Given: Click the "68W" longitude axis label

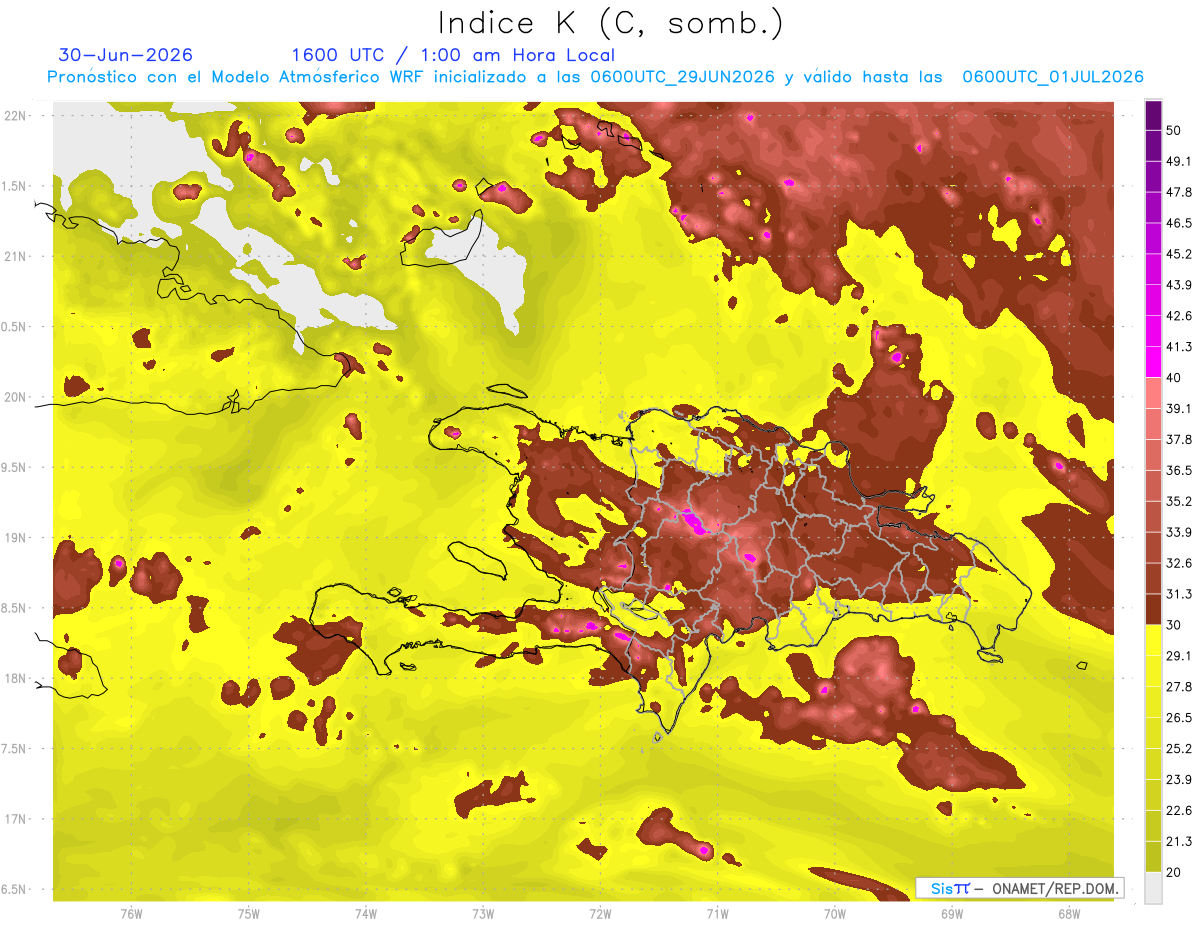Looking at the screenshot, I should coord(1069,914).
